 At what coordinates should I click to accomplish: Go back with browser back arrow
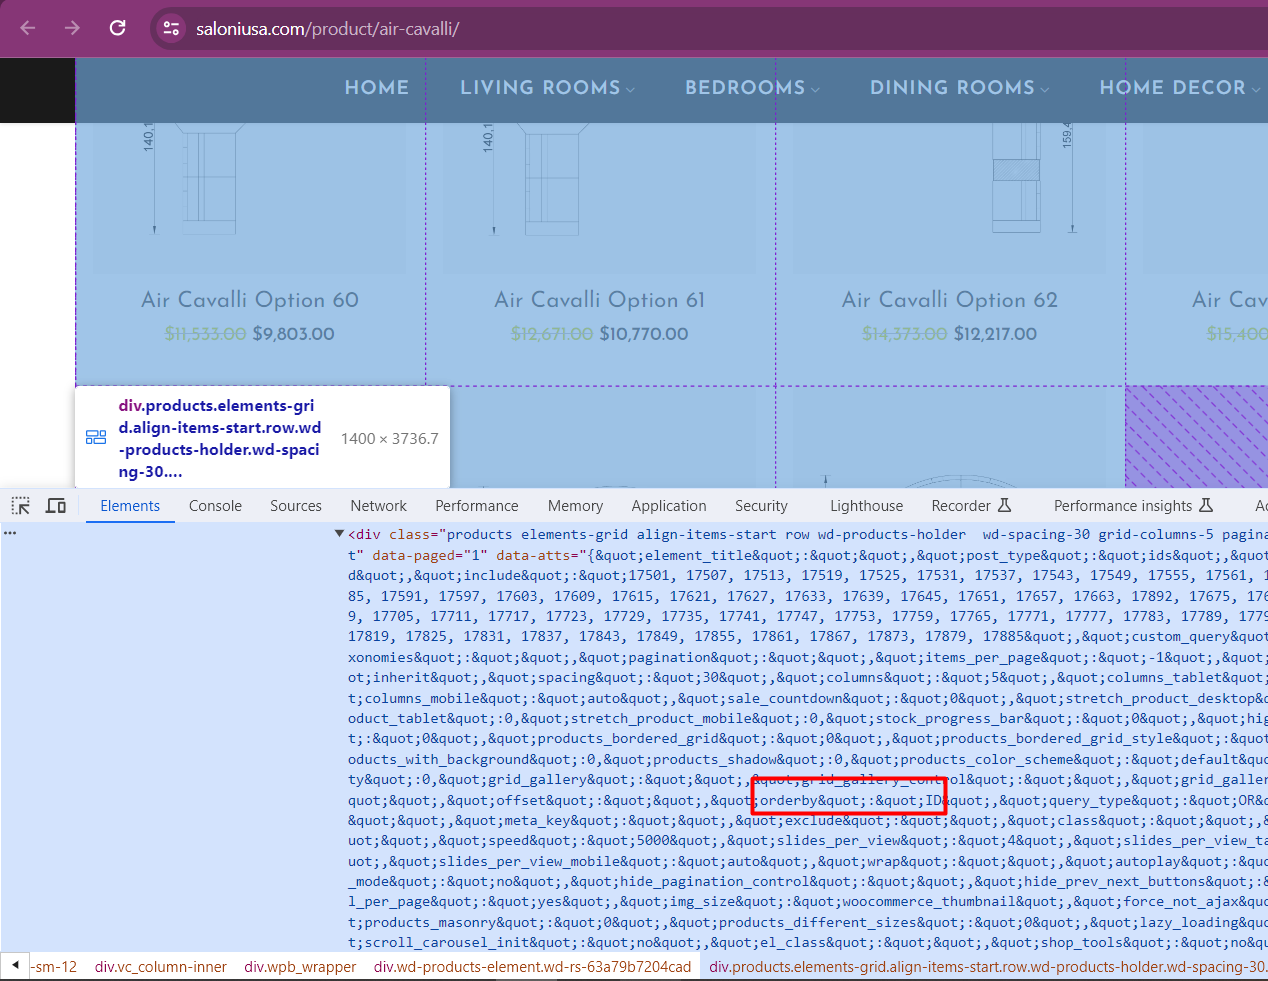pos(28,28)
